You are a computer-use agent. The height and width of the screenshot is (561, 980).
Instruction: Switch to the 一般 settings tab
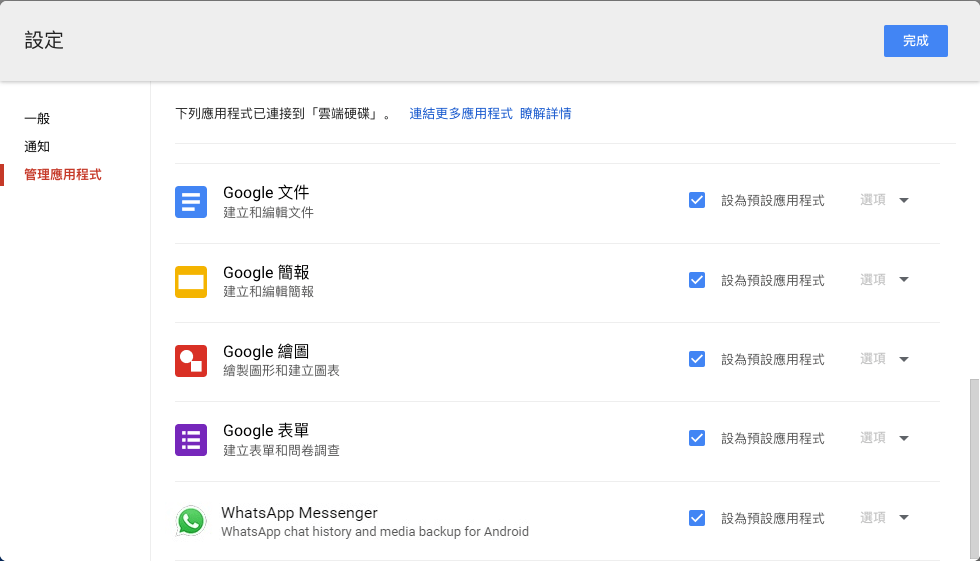point(37,118)
